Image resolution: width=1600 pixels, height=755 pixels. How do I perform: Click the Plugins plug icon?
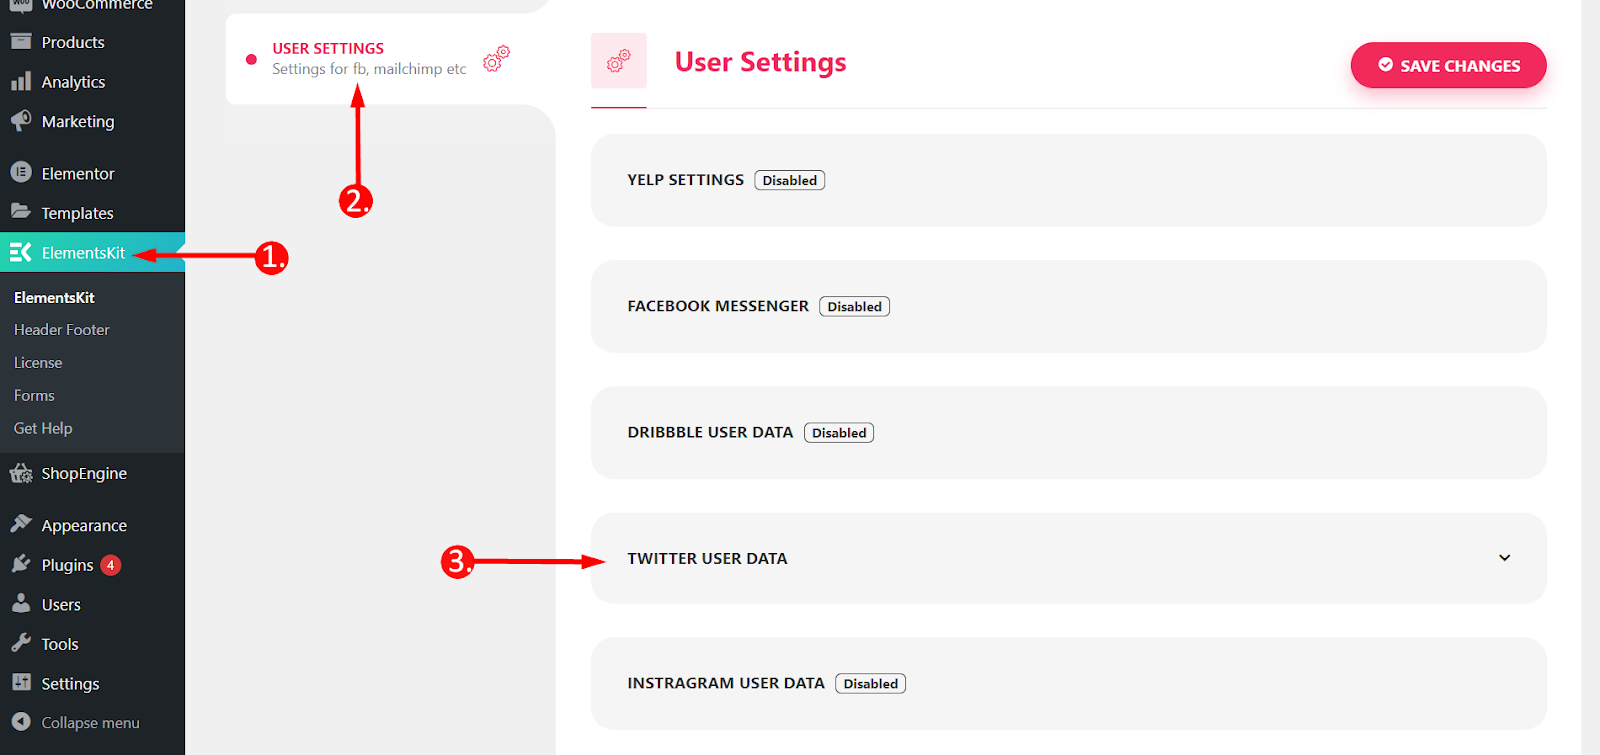[x=21, y=564]
